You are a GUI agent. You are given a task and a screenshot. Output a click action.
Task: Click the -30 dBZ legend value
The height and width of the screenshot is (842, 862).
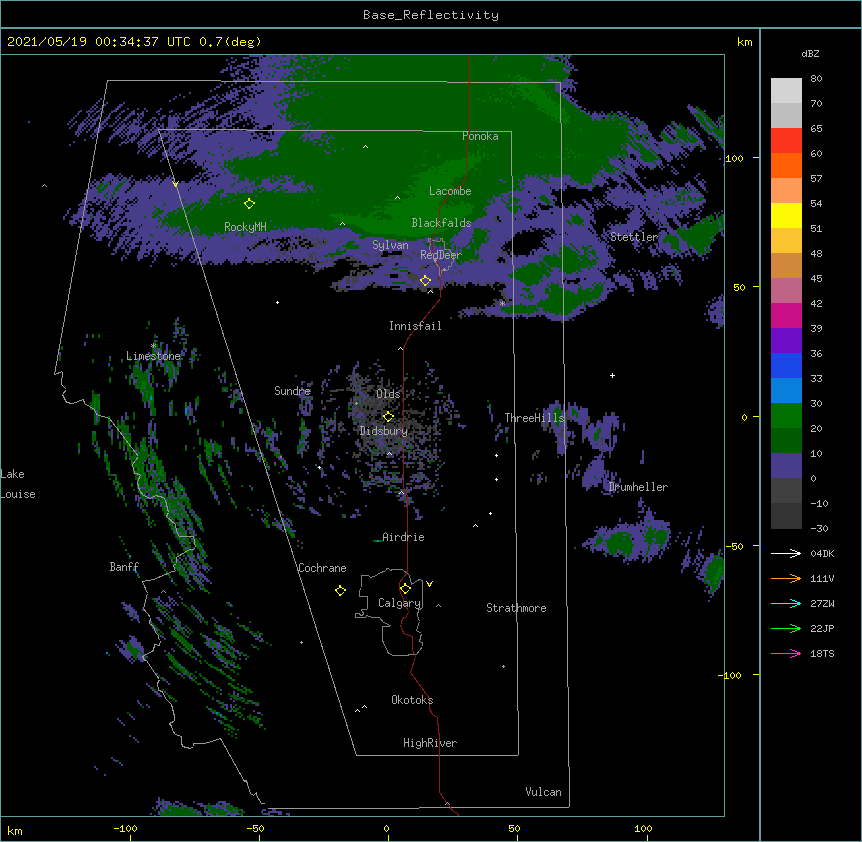pyautogui.click(x=819, y=528)
